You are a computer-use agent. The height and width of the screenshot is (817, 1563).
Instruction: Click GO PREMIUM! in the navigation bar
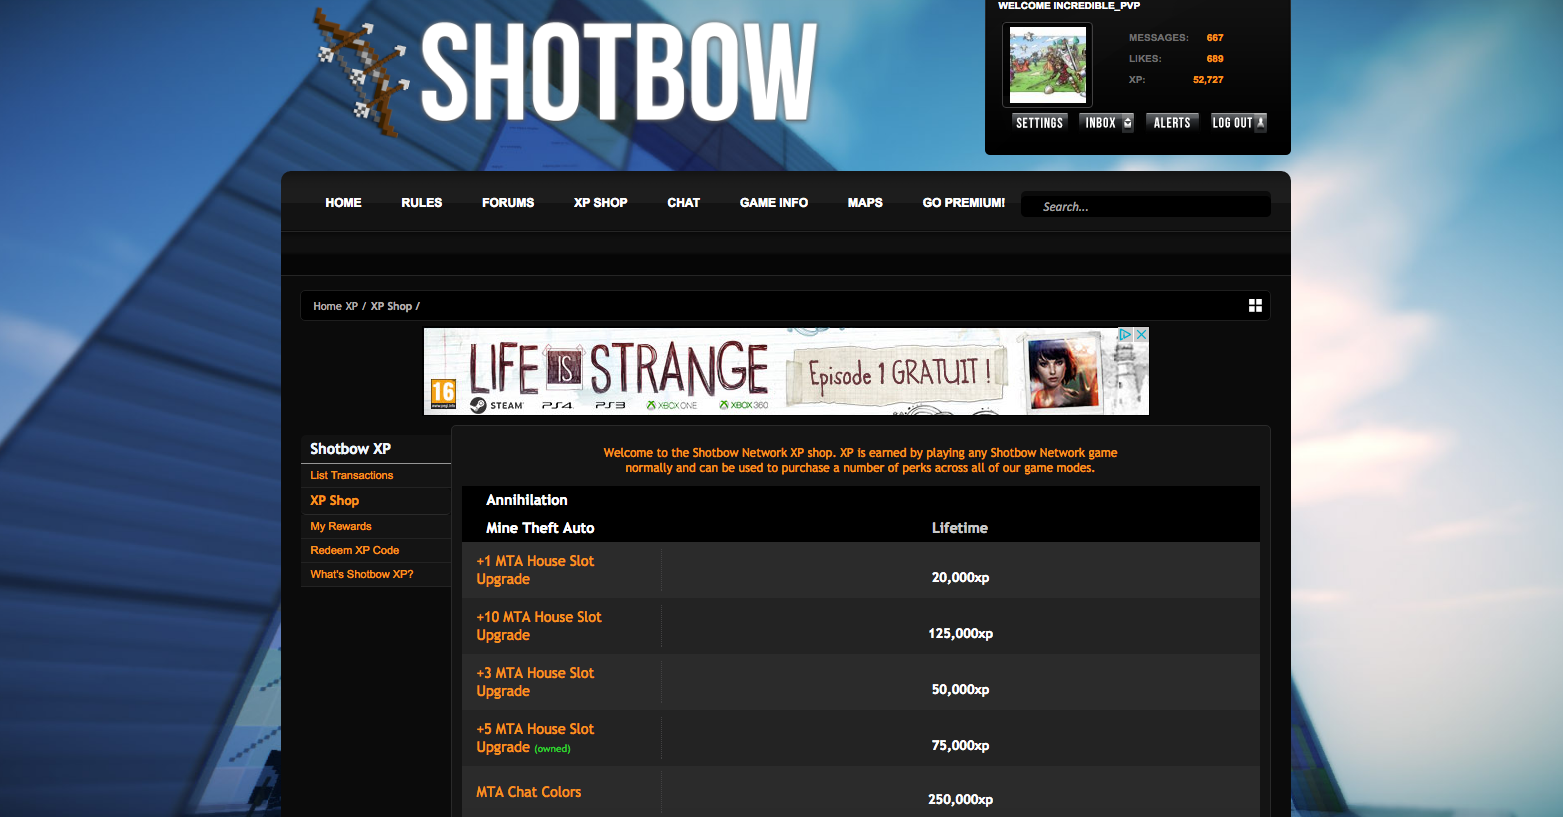(964, 203)
